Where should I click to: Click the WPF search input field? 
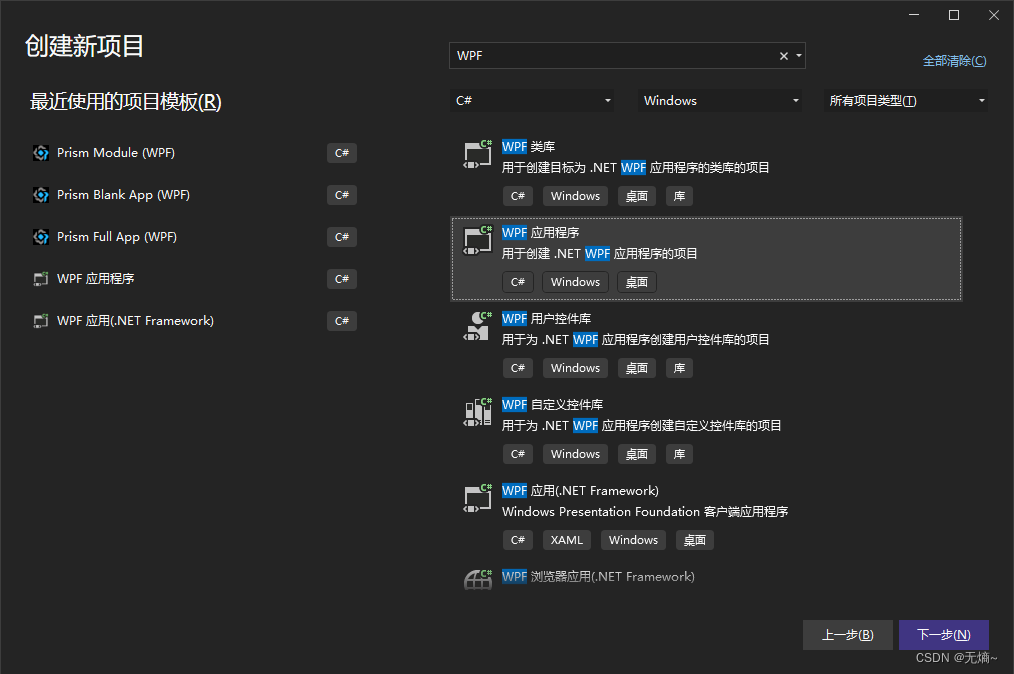pyautogui.click(x=600, y=56)
